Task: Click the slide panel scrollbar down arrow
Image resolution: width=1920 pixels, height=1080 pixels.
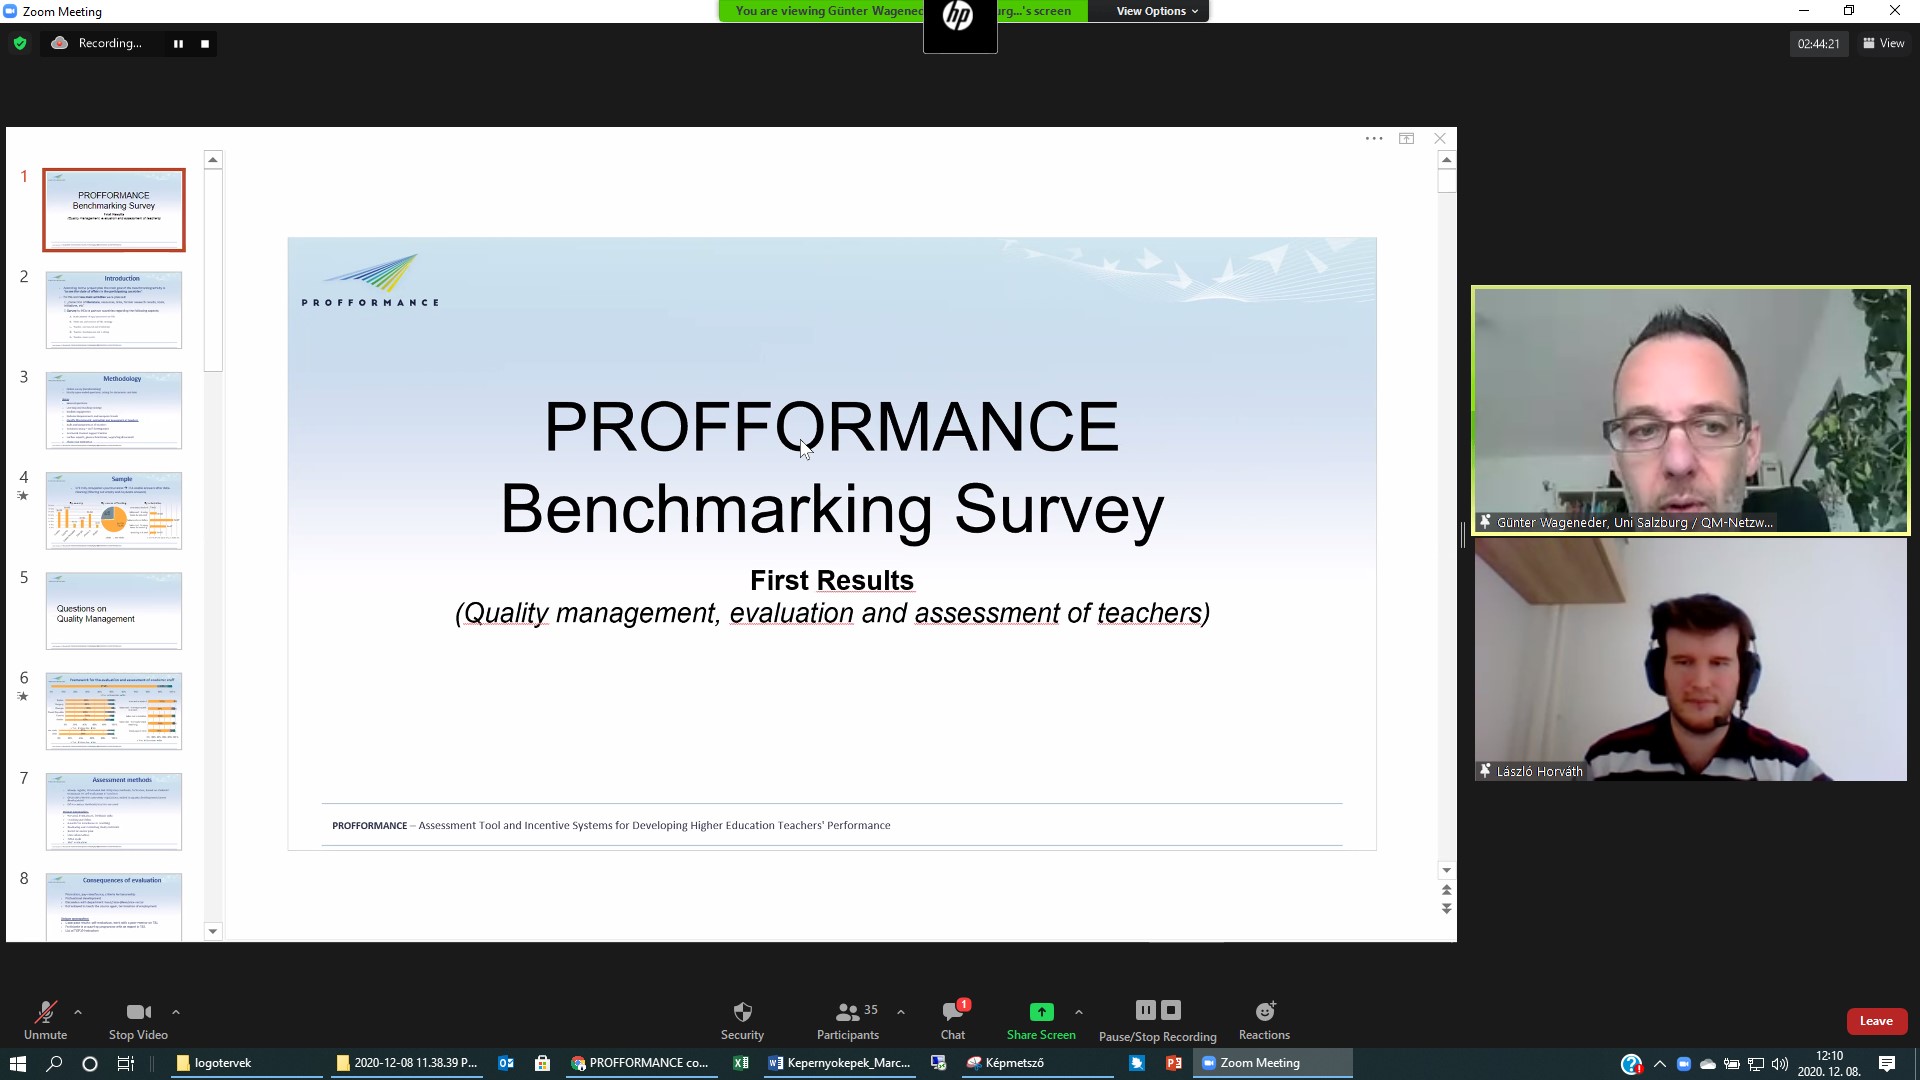Action: click(x=213, y=931)
